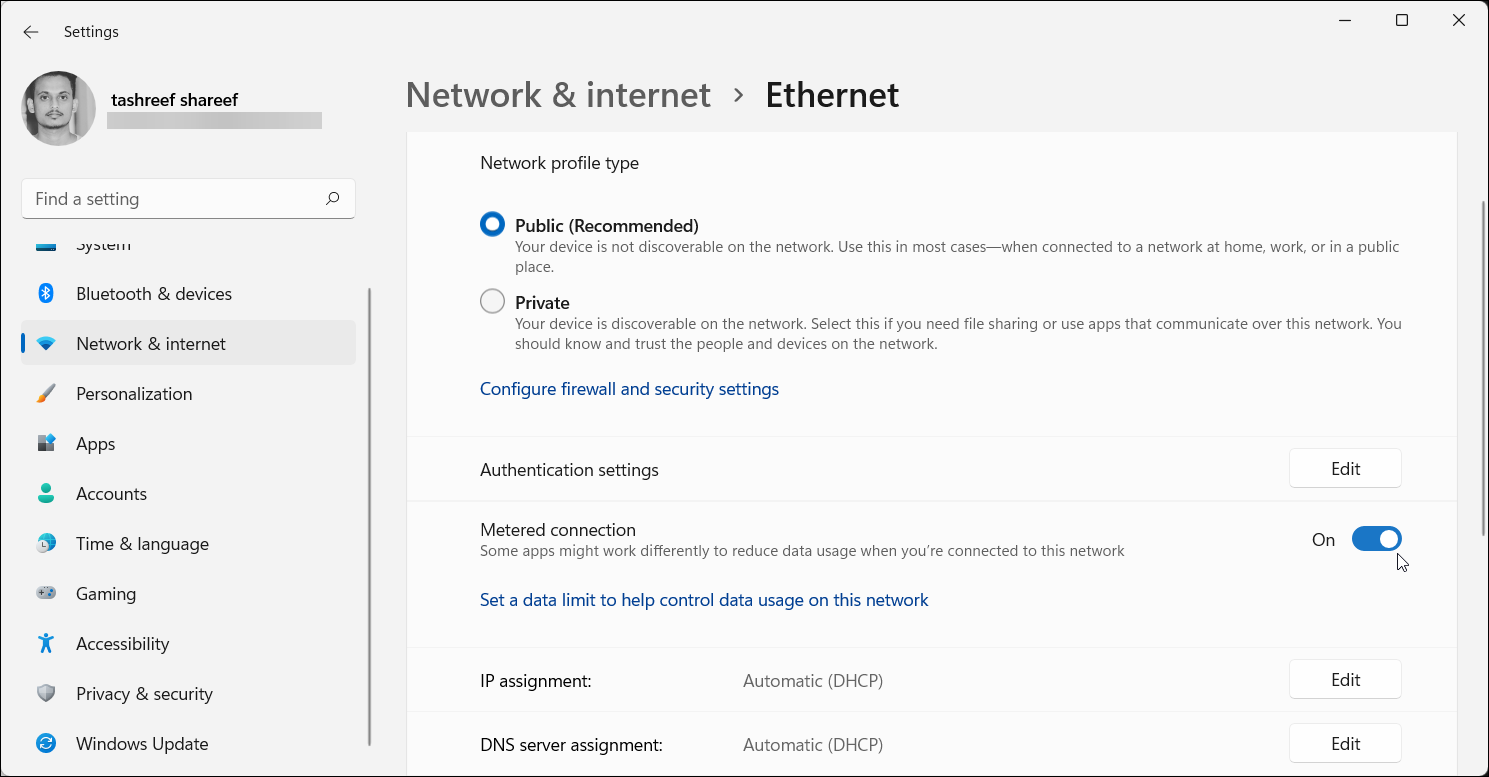The image size is (1489, 777).
Task: Open the data limit settings link
Action: tap(704, 599)
